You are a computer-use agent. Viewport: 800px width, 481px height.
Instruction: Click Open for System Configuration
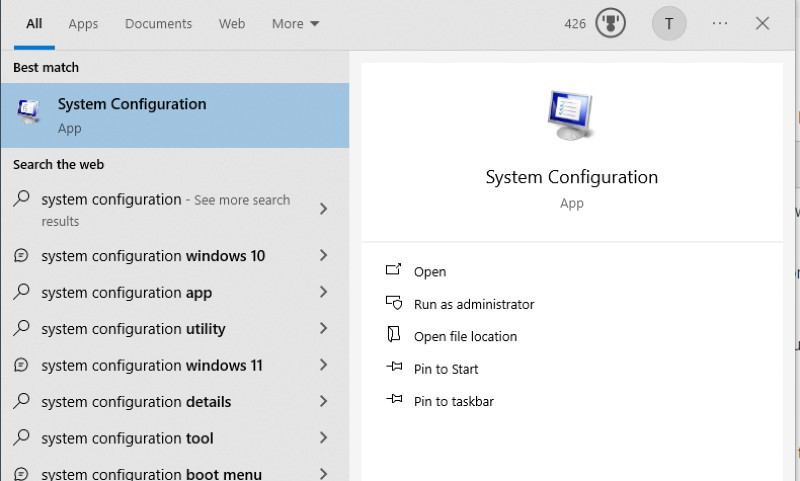click(430, 272)
